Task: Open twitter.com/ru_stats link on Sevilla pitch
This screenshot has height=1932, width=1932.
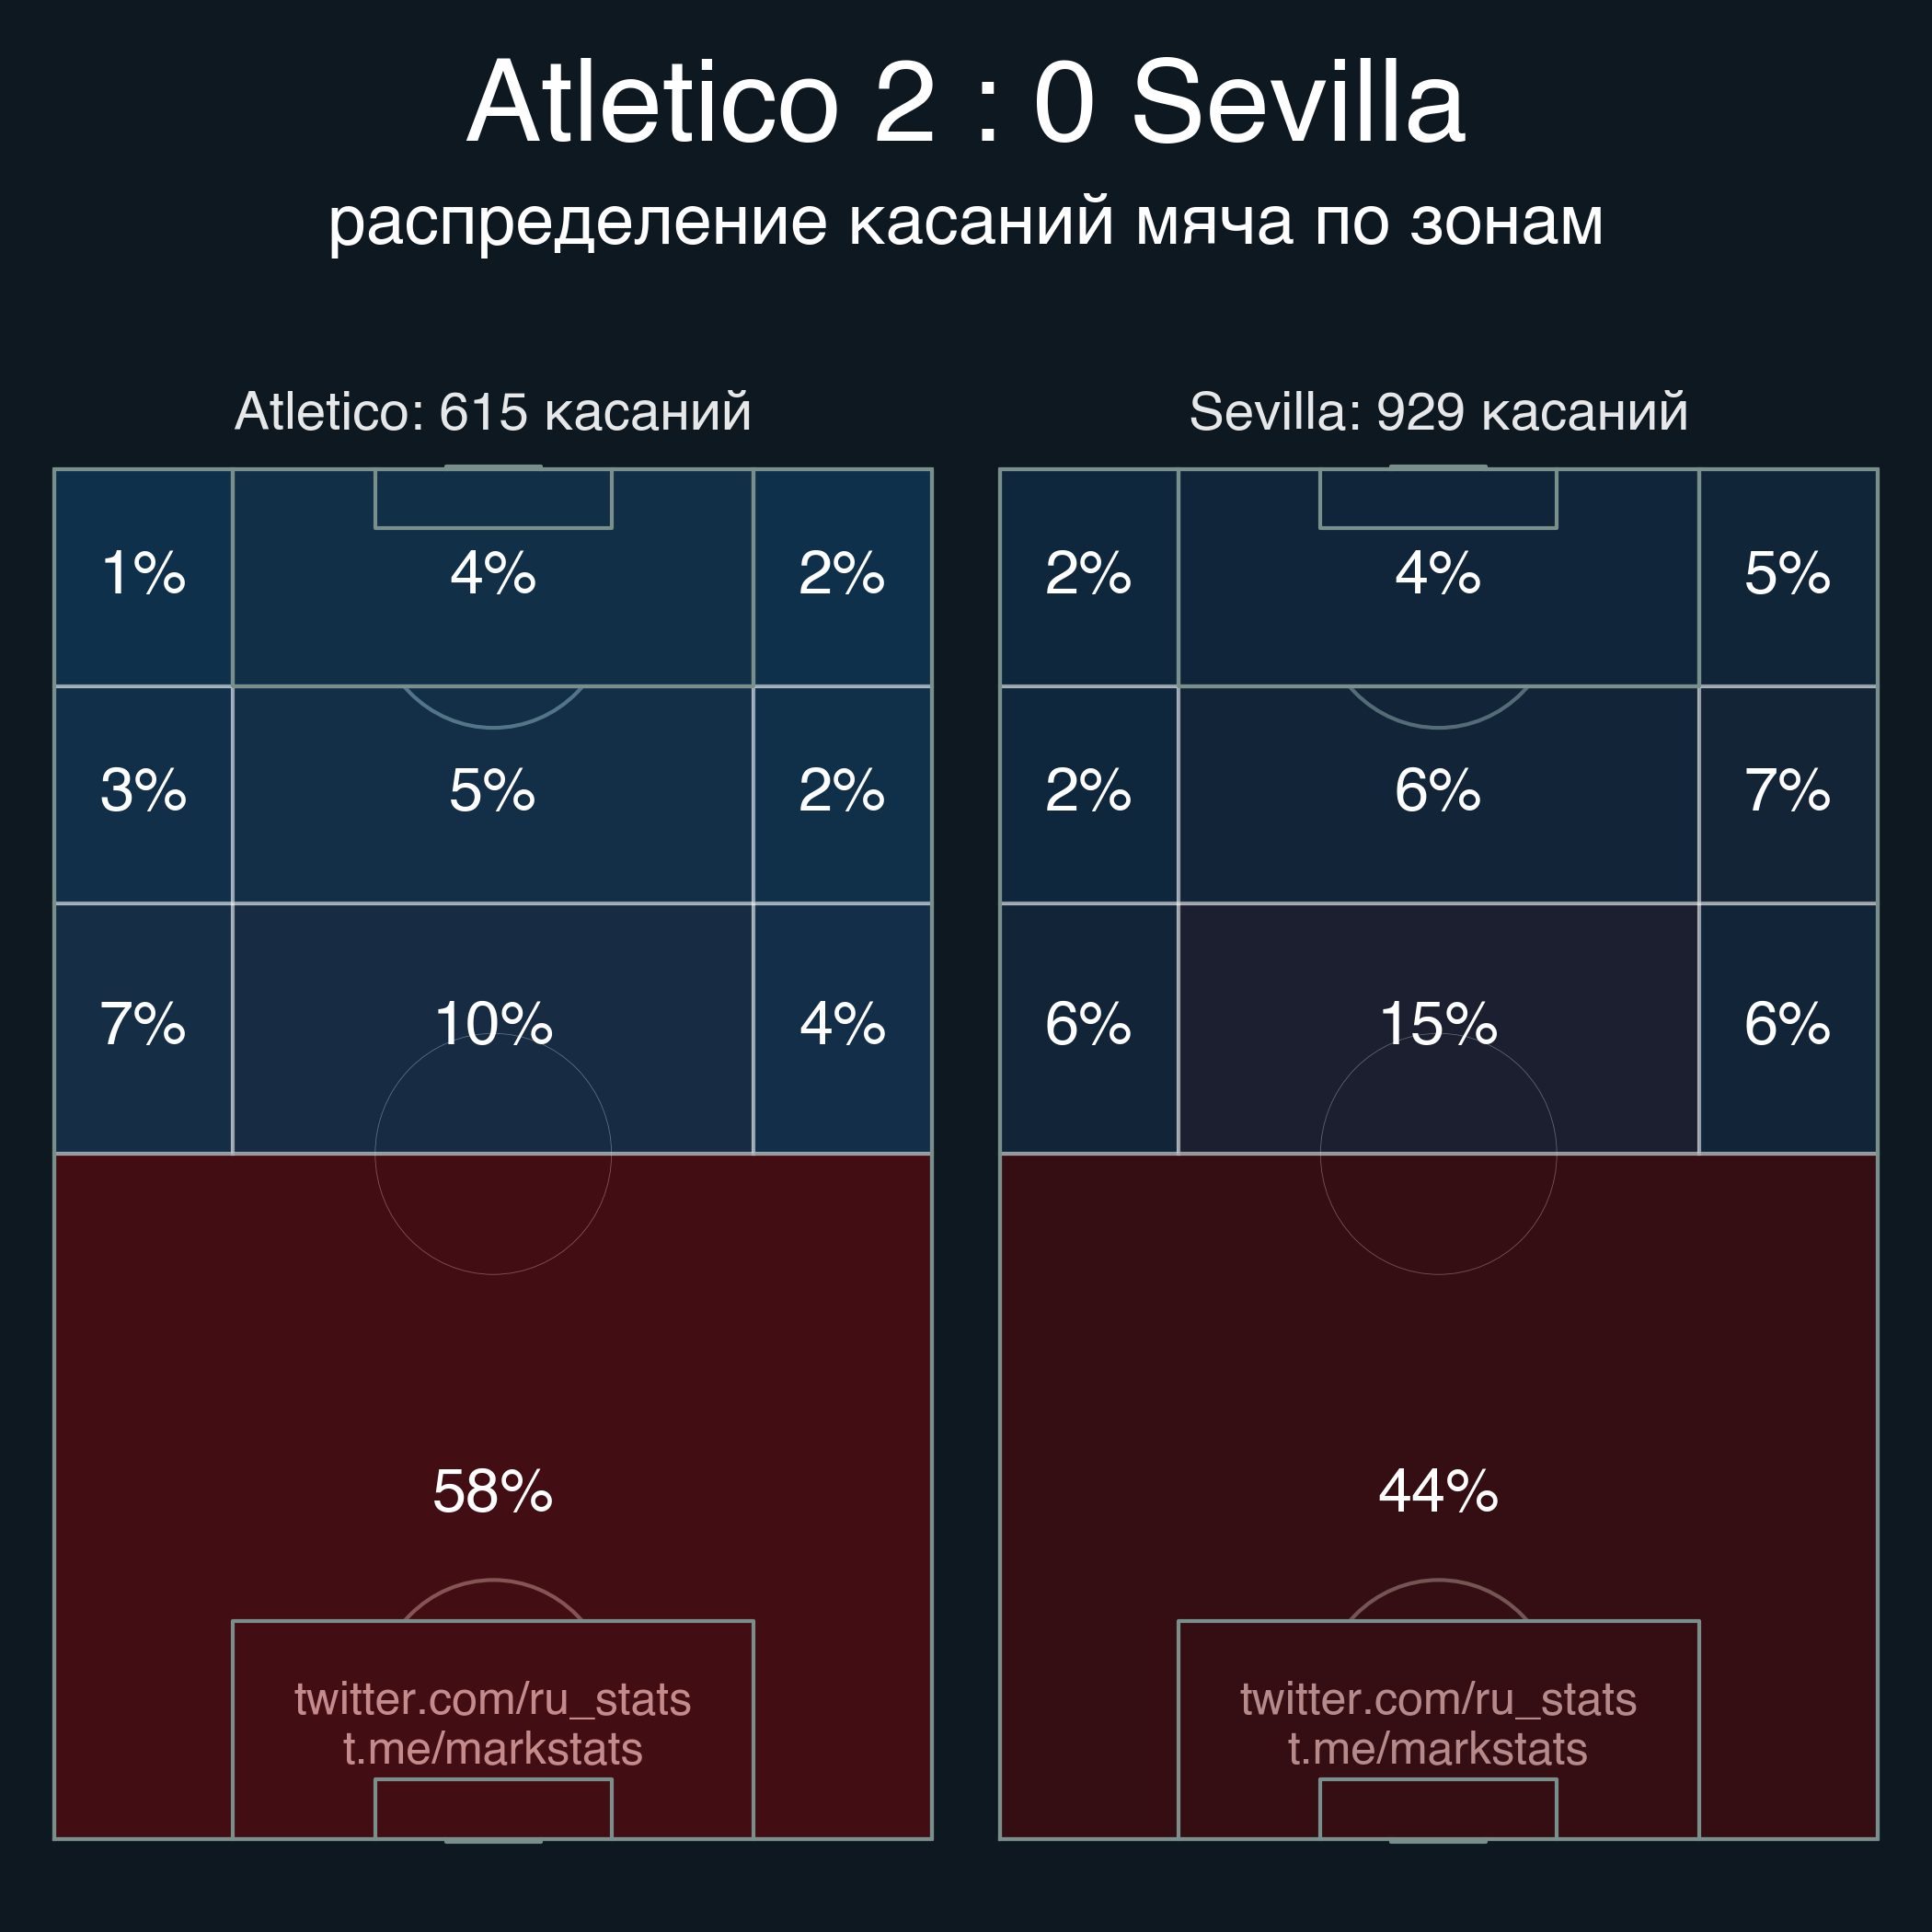Action: (1438, 1699)
